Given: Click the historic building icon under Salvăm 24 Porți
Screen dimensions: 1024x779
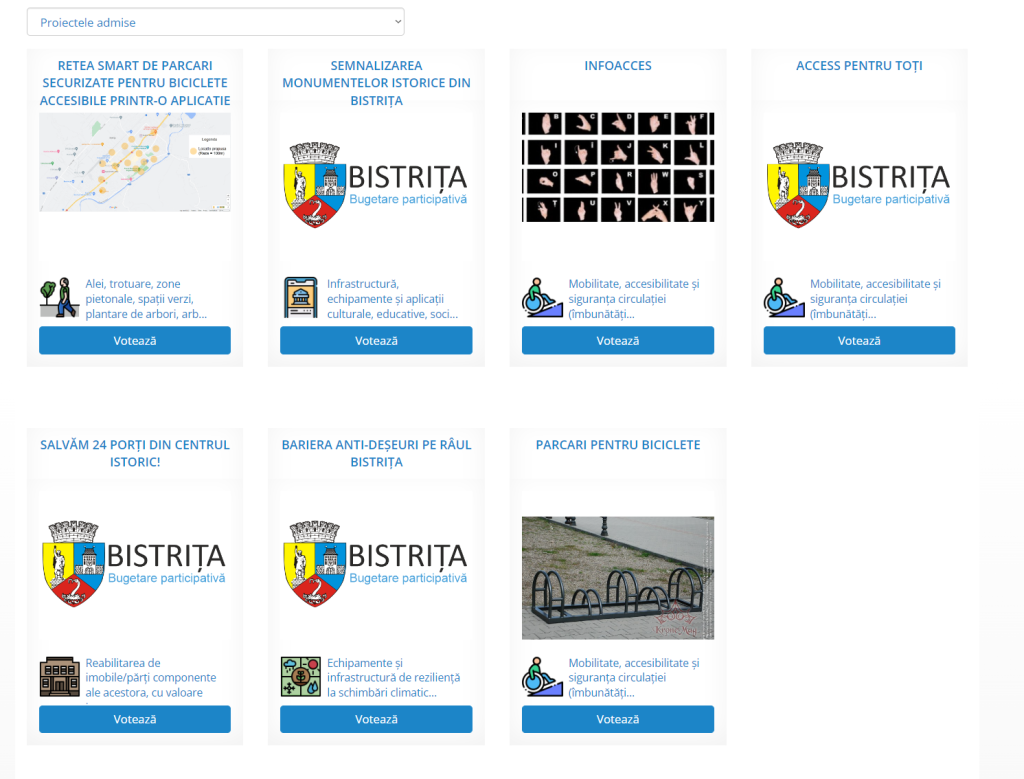Looking at the screenshot, I should coord(58,677).
